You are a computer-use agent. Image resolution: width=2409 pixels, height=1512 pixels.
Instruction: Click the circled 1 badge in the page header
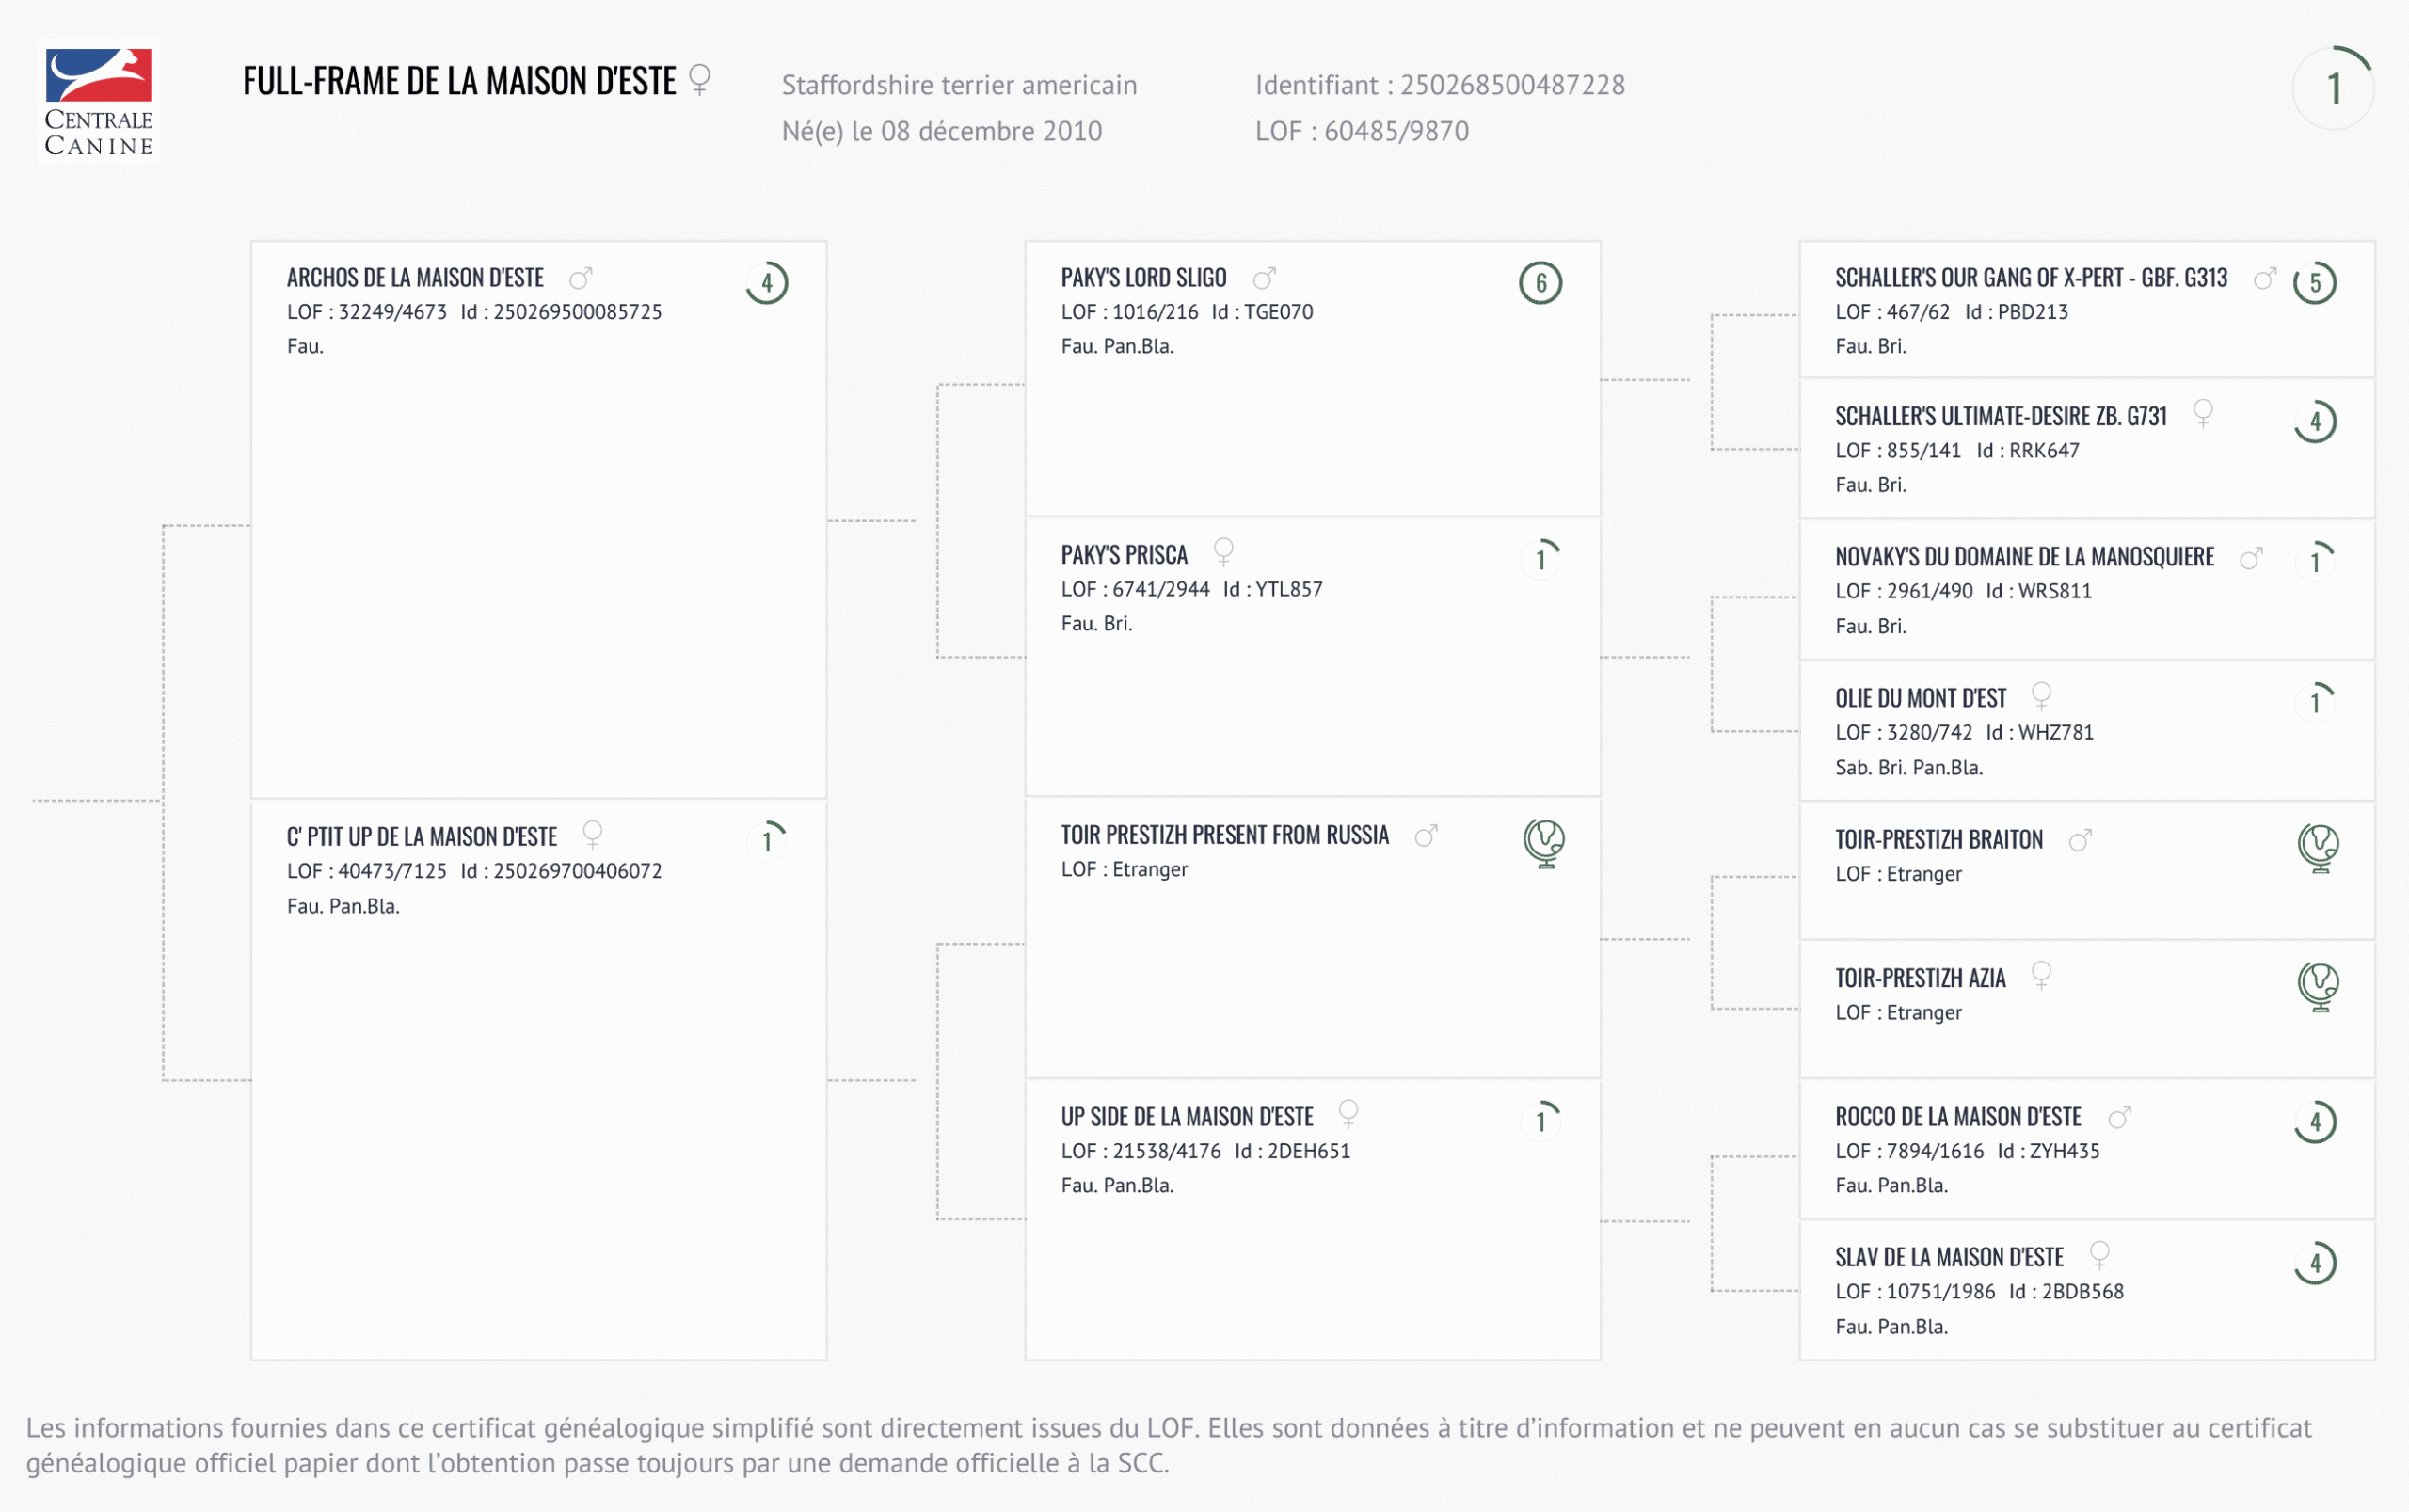click(x=2333, y=88)
